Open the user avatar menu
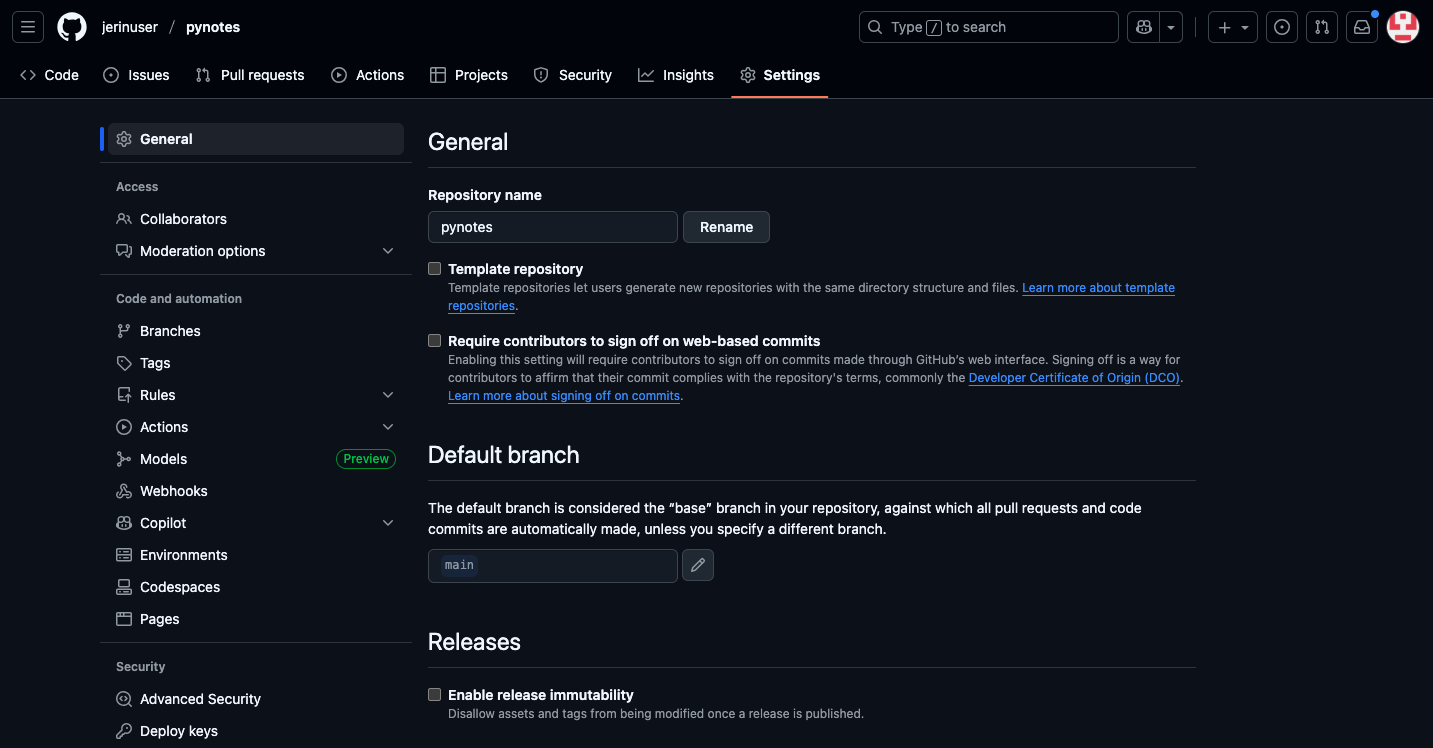Image resolution: width=1433 pixels, height=748 pixels. 1403,27
